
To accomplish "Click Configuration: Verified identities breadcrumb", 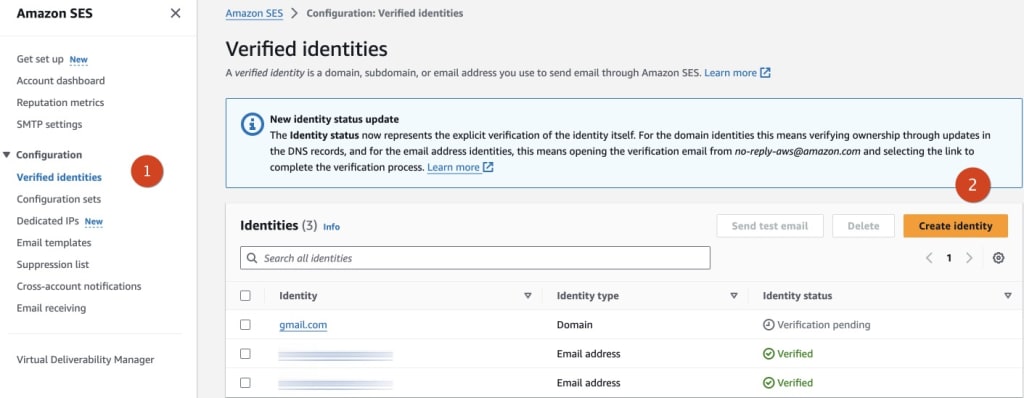I will [385, 13].
